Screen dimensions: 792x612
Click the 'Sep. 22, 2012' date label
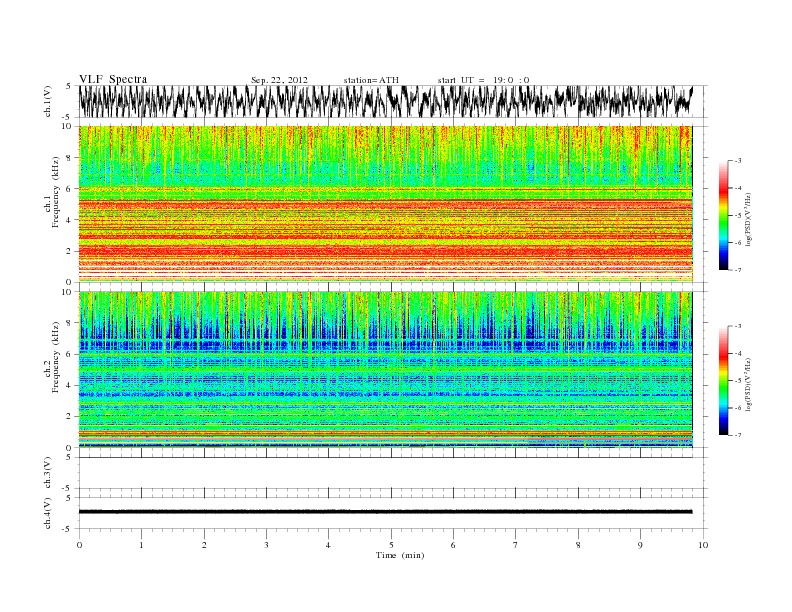click(279, 80)
